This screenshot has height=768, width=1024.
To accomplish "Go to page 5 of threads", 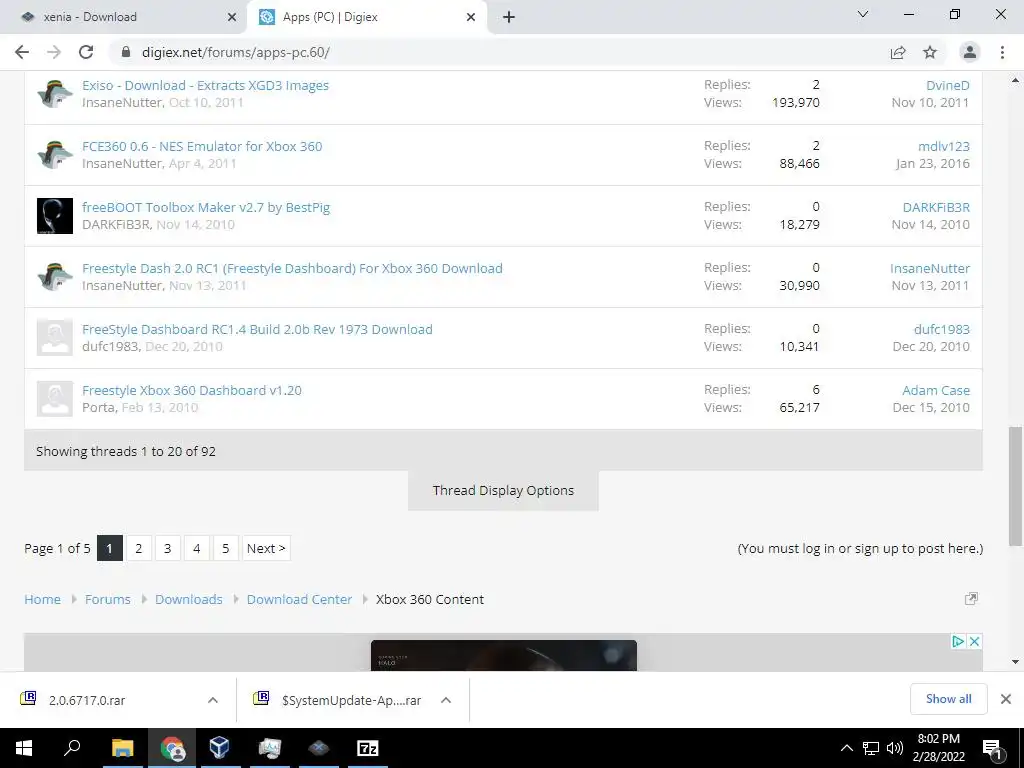I will [x=225, y=548].
